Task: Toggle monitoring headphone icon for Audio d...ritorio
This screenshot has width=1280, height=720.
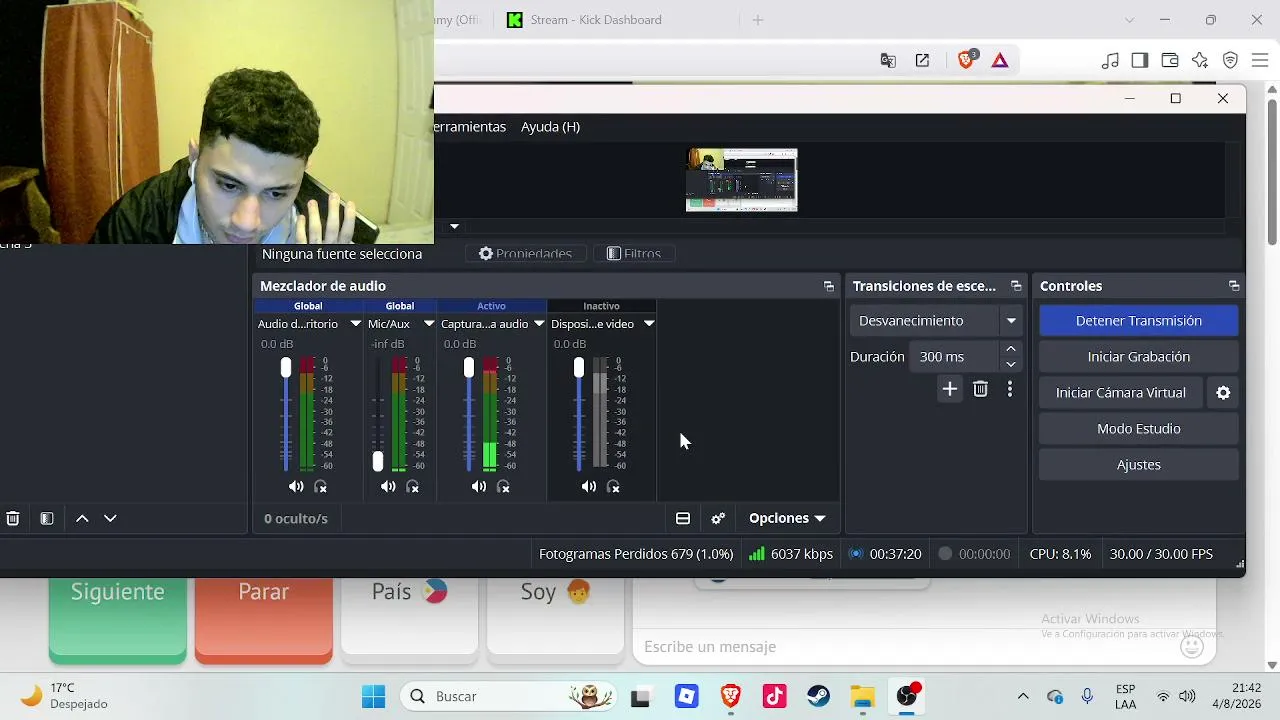Action: [321, 487]
